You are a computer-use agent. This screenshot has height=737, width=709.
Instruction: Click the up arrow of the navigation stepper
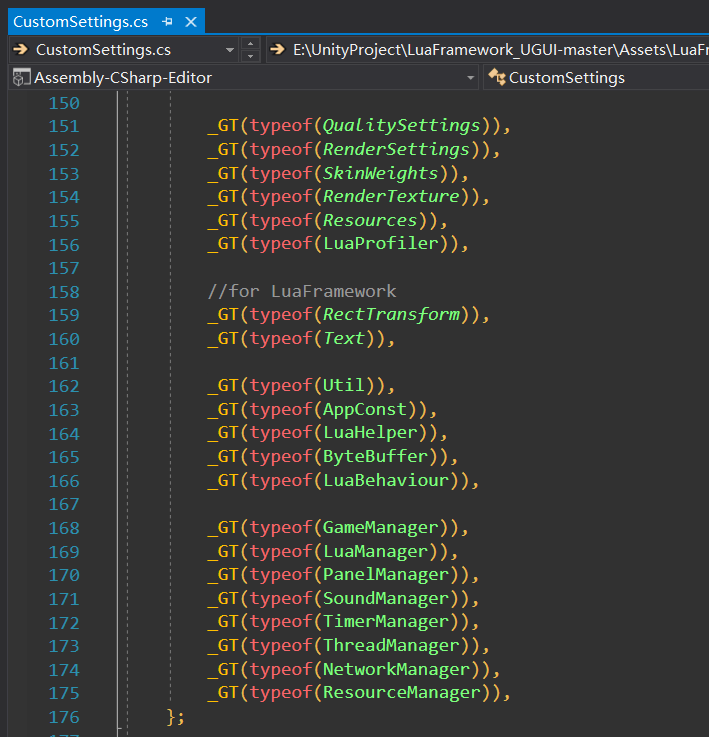point(251,44)
